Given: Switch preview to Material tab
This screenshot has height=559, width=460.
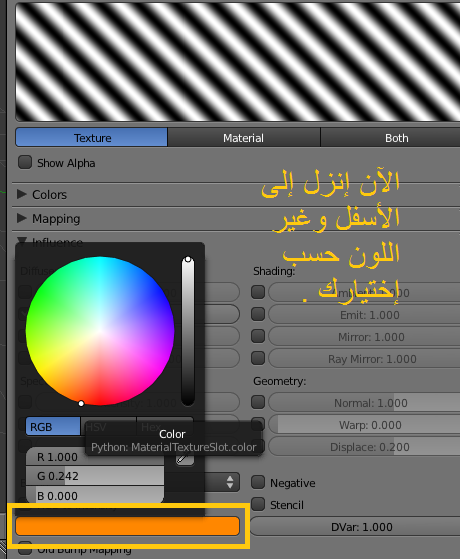Looking at the screenshot, I should click(x=244, y=138).
